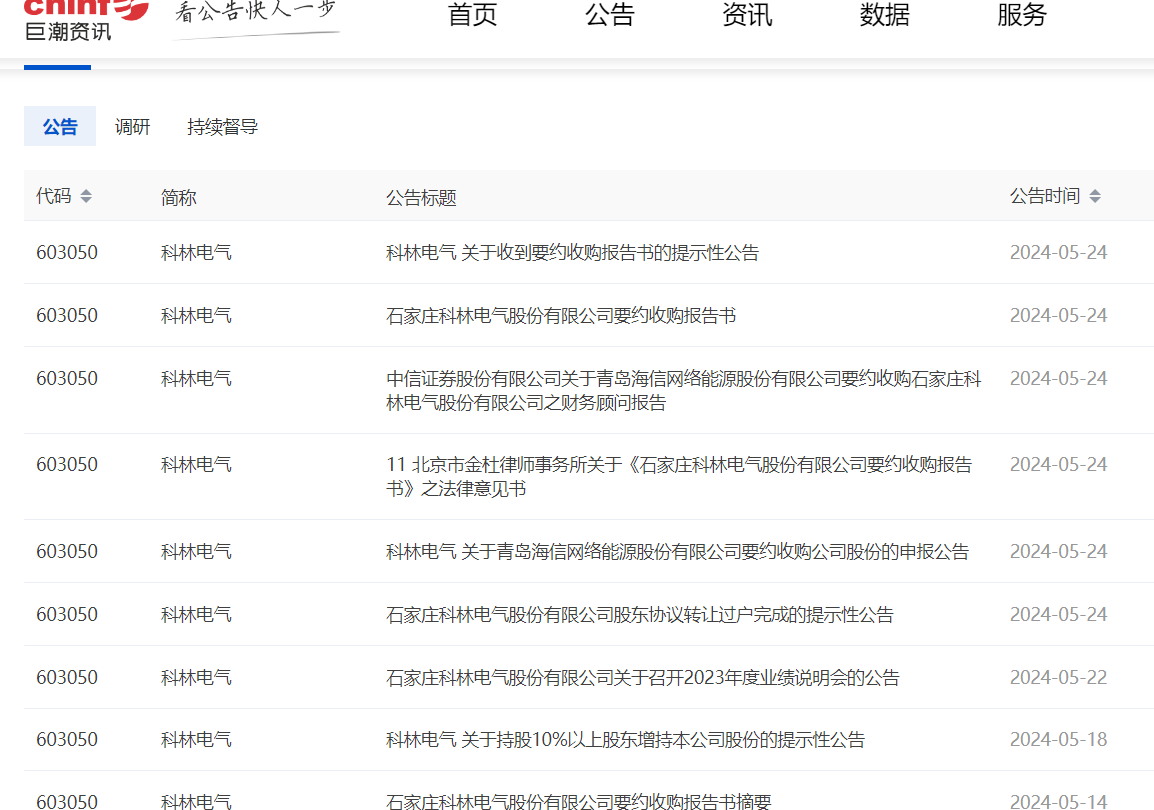Open 首页 in top navigation
Viewport: 1154px width, 810px height.
472,15
